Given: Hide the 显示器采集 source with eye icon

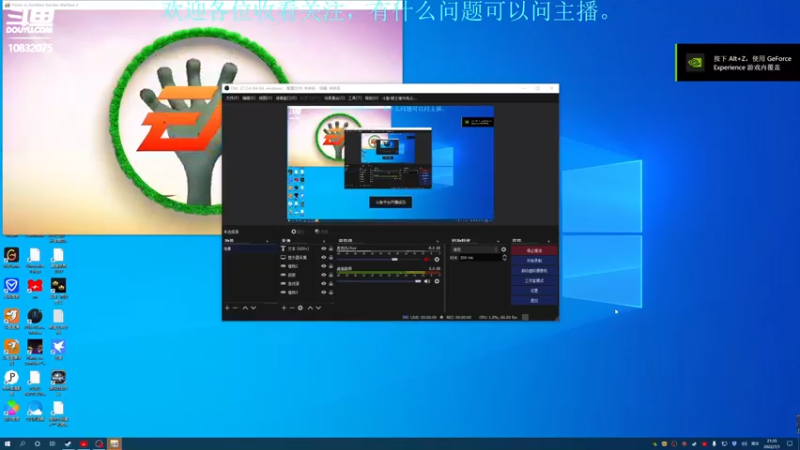Looking at the screenshot, I should 323,258.
